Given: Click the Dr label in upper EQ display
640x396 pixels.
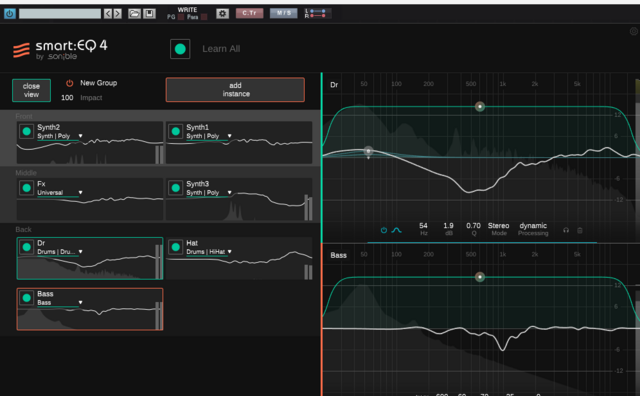Looking at the screenshot, I should point(334,85).
